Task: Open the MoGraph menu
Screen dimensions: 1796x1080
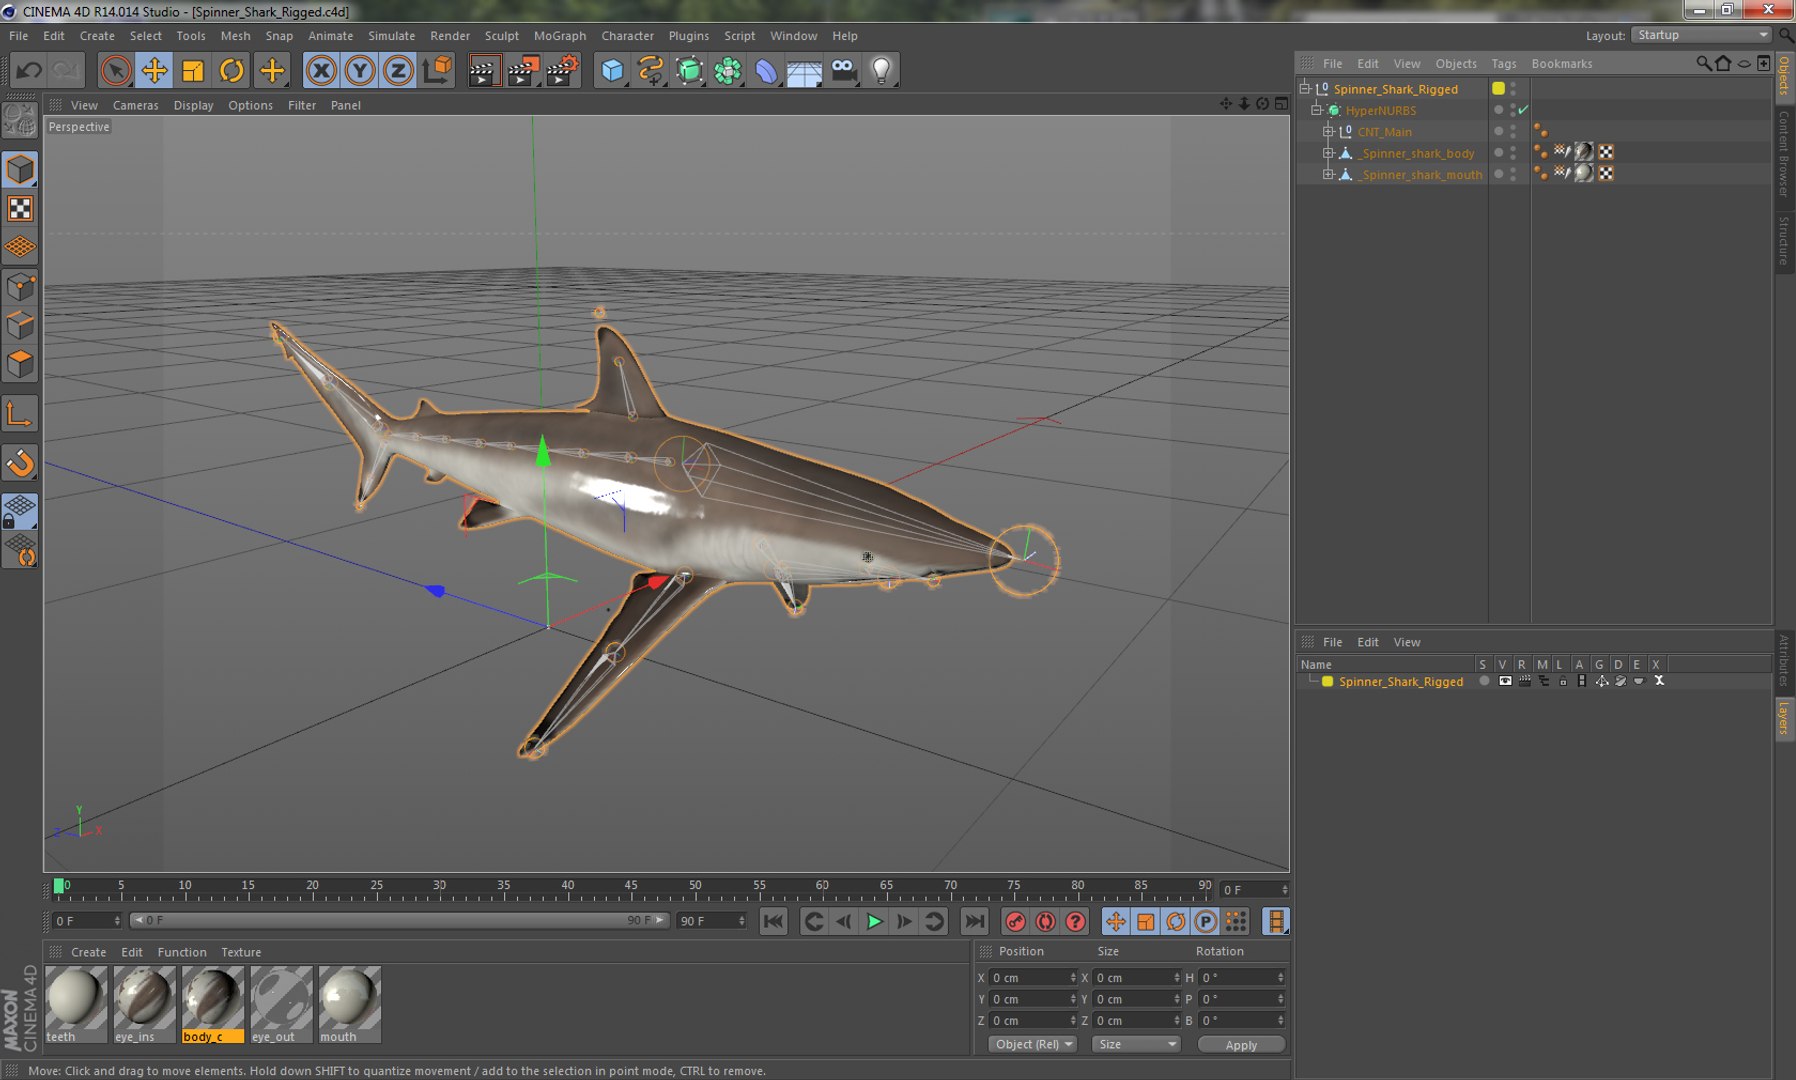Action: (559, 35)
